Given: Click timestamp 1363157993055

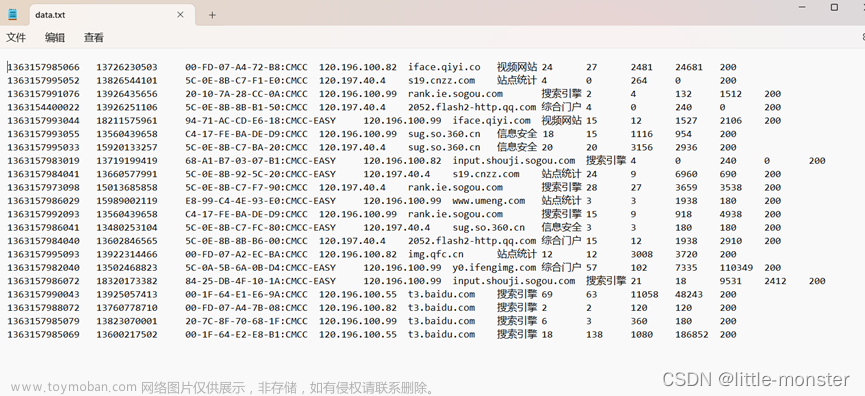Looking at the screenshot, I should tap(44, 134).
